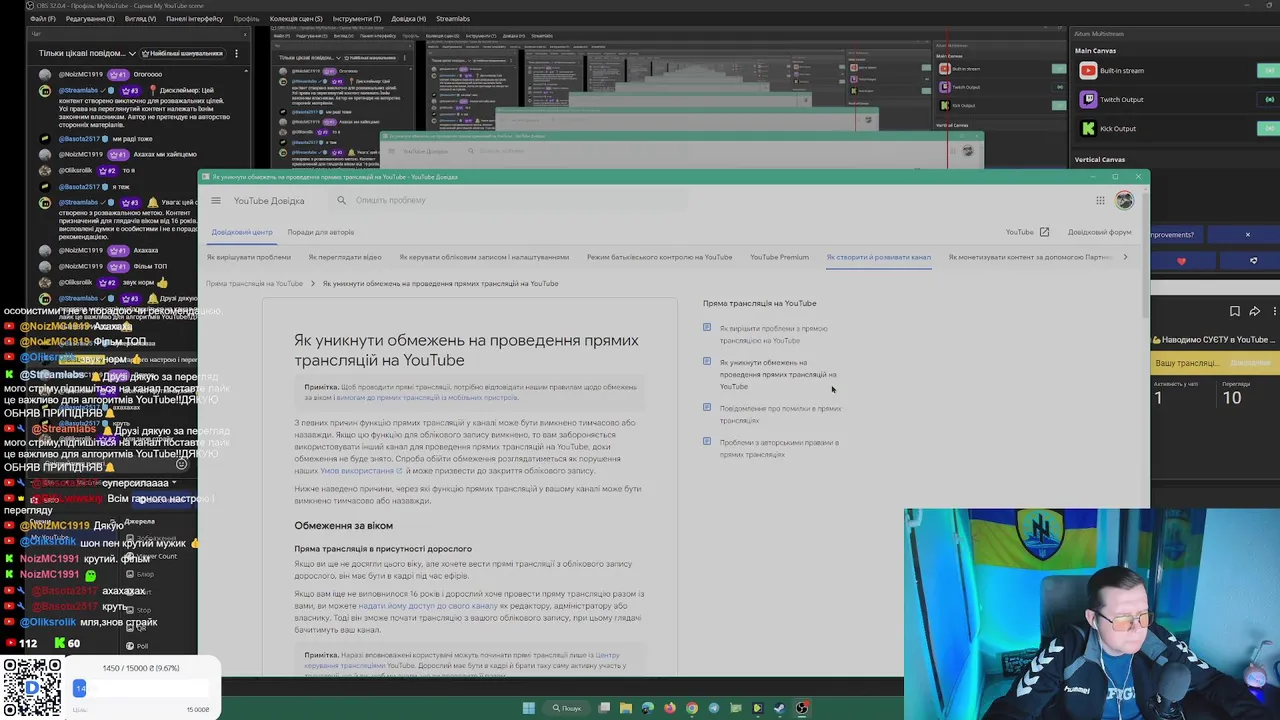Select Як керувати обліковим записом і налаштуваннями category
The width and height of the screenshot is (1280, 720).
tap(484, 257)
